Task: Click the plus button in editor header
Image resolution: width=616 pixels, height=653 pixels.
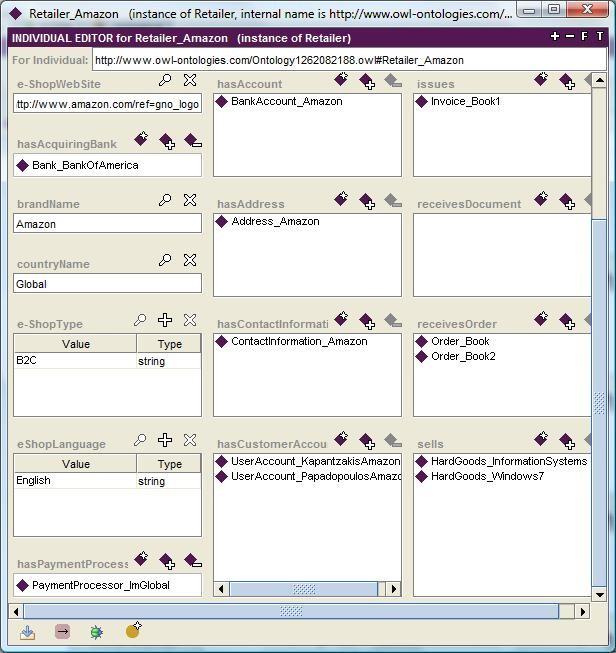Action: [x=555, y=37]
